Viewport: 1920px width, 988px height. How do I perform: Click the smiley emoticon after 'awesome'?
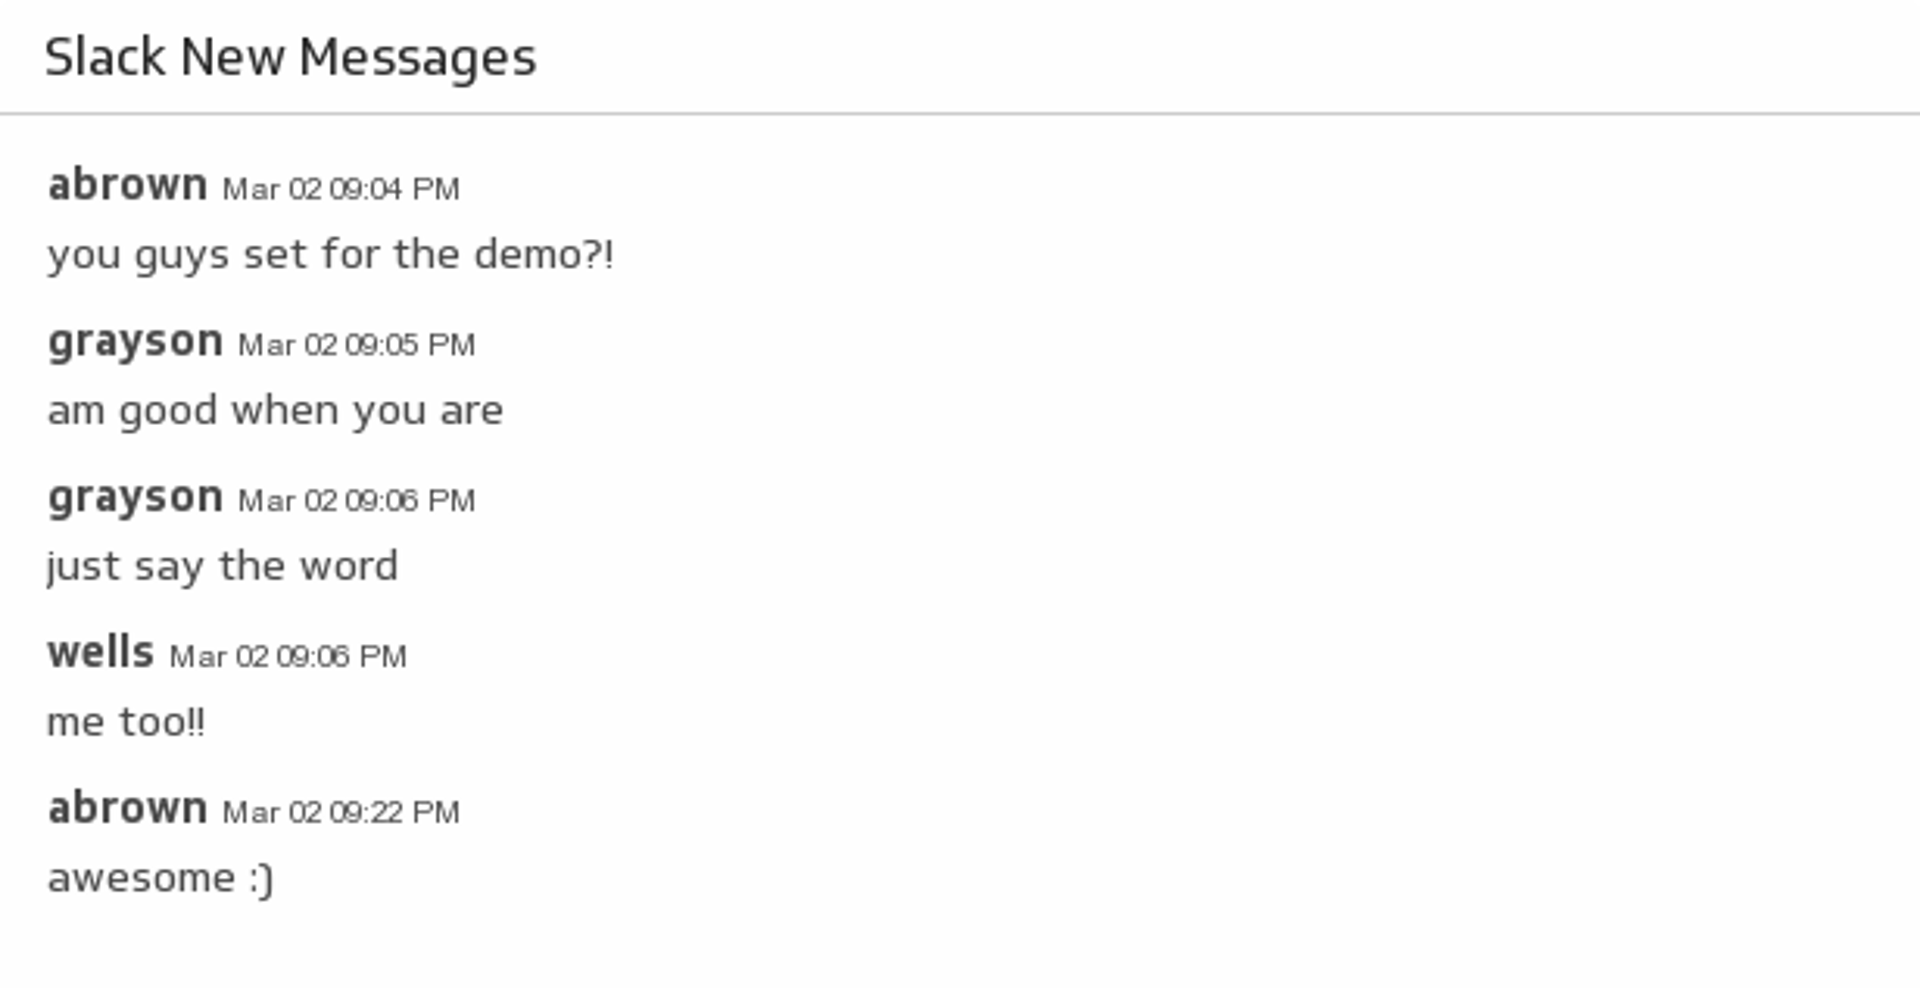(260, 878)
